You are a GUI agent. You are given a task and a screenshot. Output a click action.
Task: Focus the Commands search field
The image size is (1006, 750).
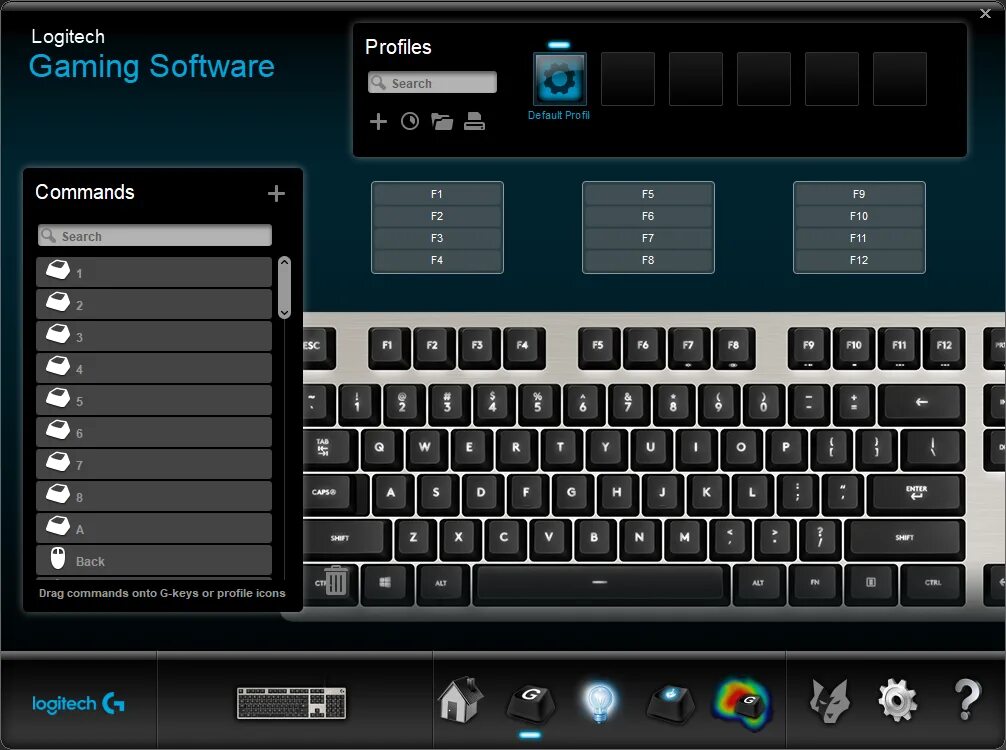point(155,235)
